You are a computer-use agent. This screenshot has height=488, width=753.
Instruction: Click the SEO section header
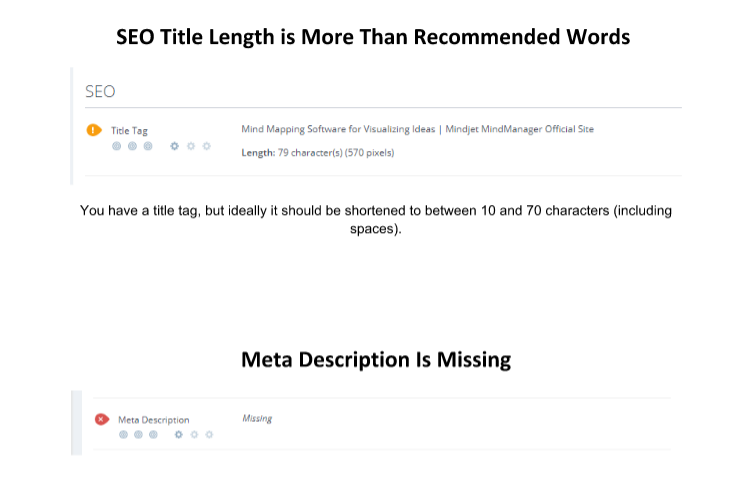click(x=100, y=91)
